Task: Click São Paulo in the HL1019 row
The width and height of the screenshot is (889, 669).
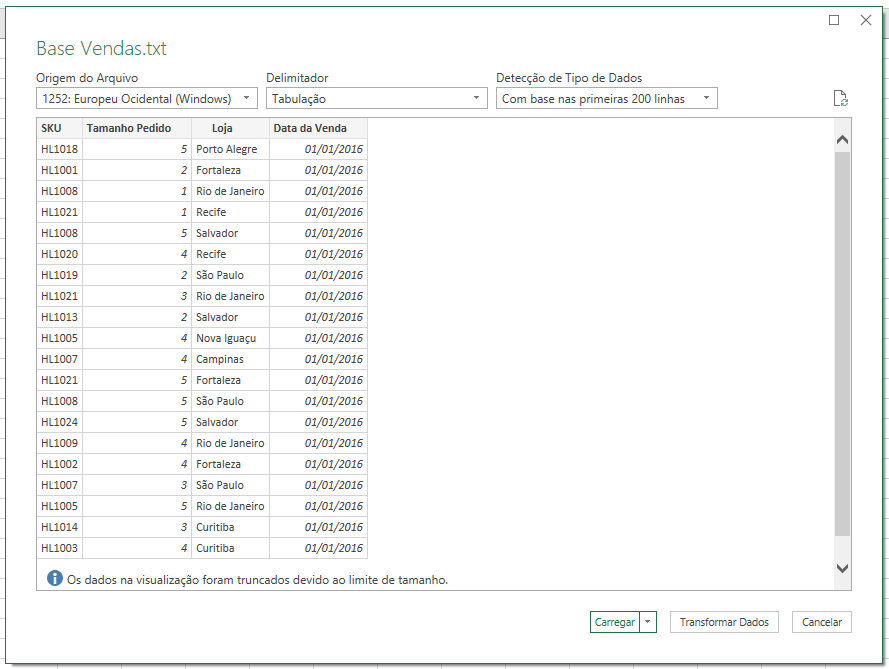Action: pos(230,275)
